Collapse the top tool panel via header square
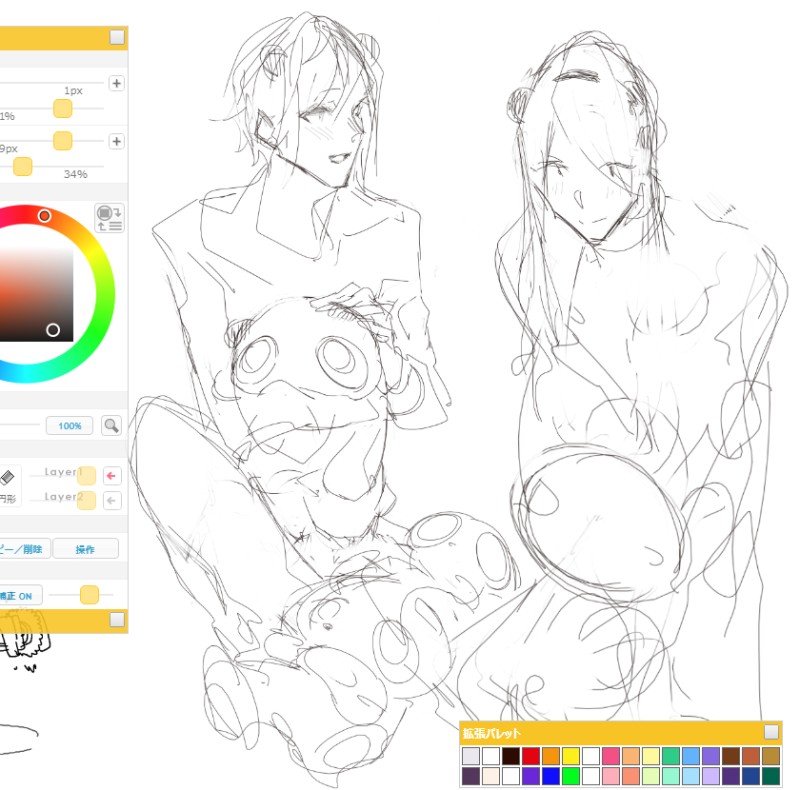 (117, 38)
